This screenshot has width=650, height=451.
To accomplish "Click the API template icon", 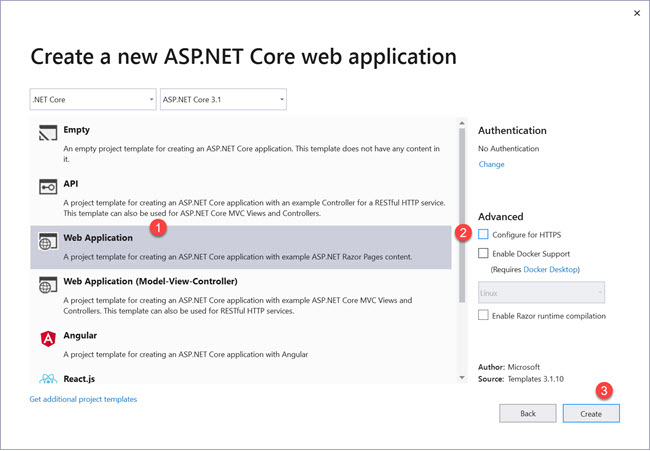I will 47,188.
